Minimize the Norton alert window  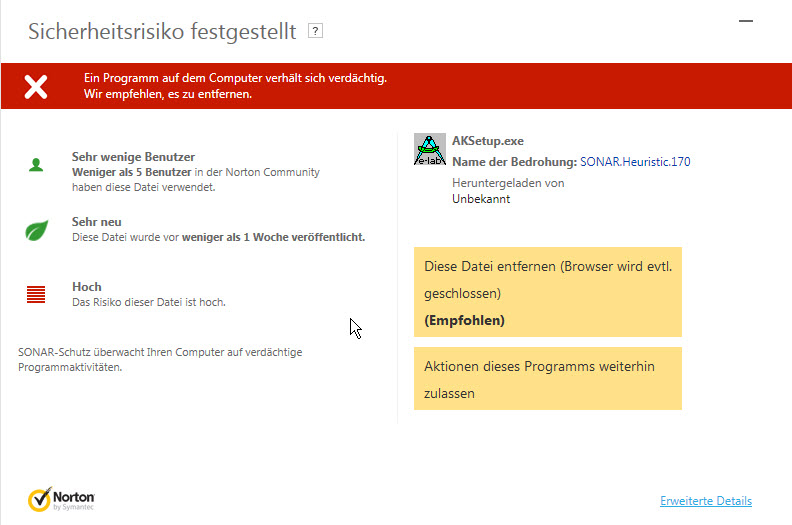(746, 21)
